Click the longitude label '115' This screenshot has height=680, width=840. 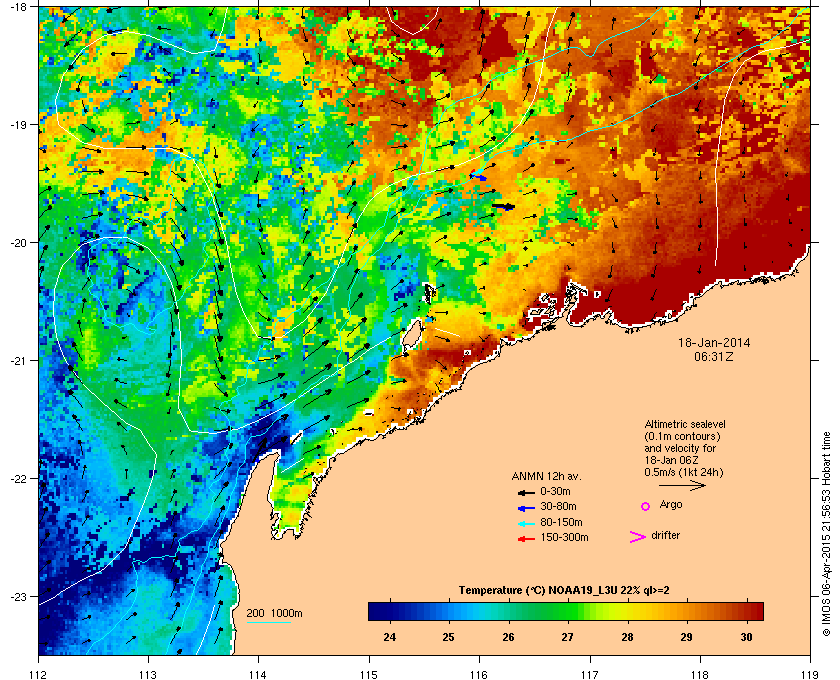[x=369, y=675]
